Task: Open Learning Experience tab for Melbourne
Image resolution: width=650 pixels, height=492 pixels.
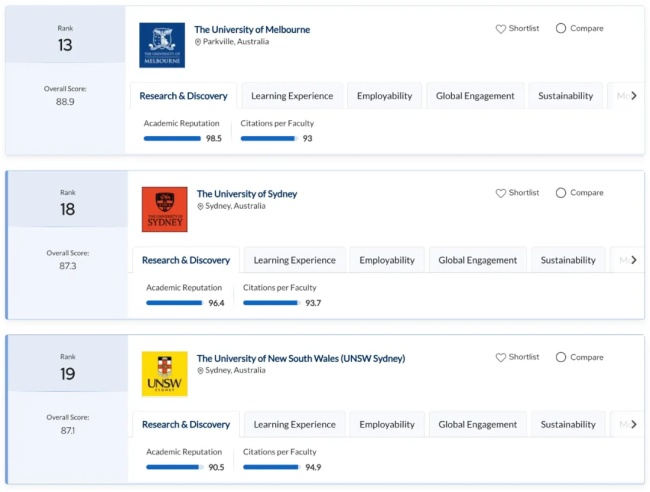Action: [292, 96]
